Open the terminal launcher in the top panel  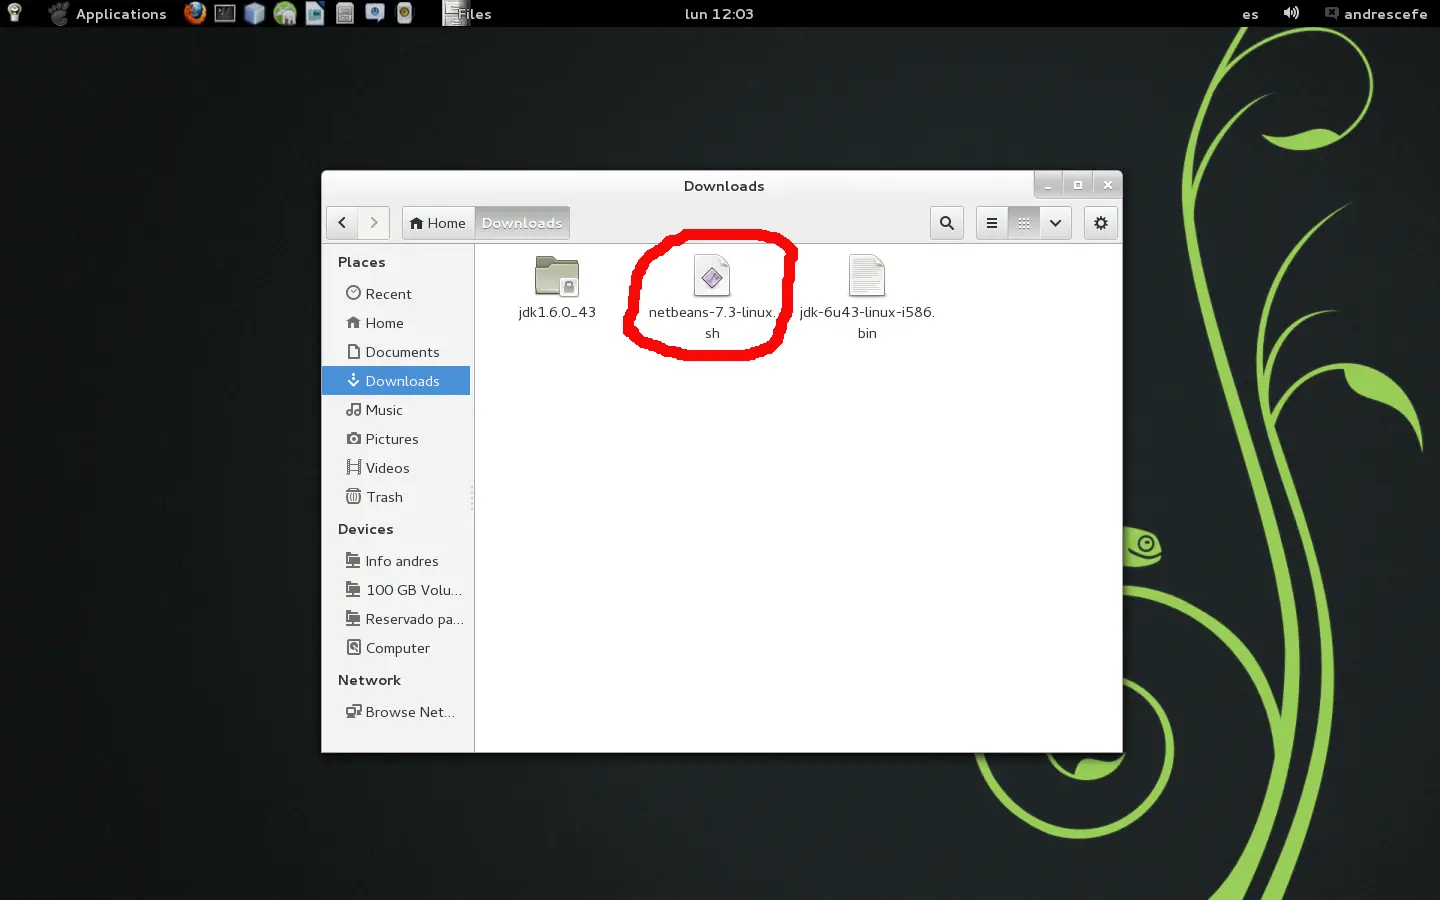coord(225,13)
